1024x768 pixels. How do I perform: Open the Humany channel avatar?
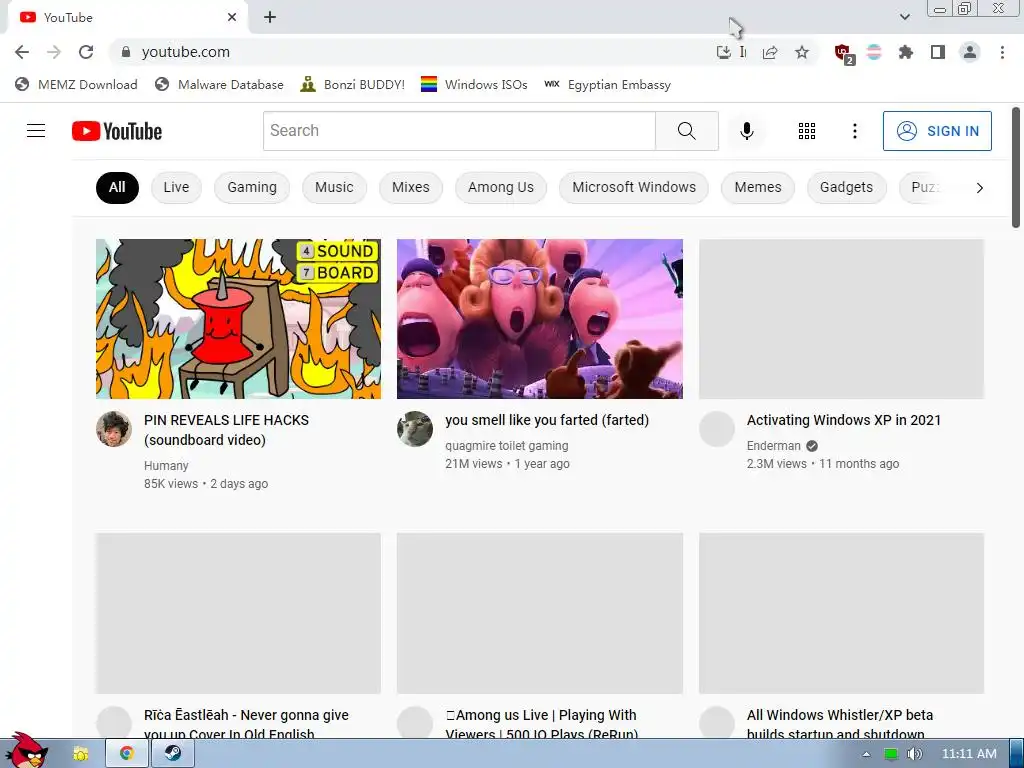point(114,429)
